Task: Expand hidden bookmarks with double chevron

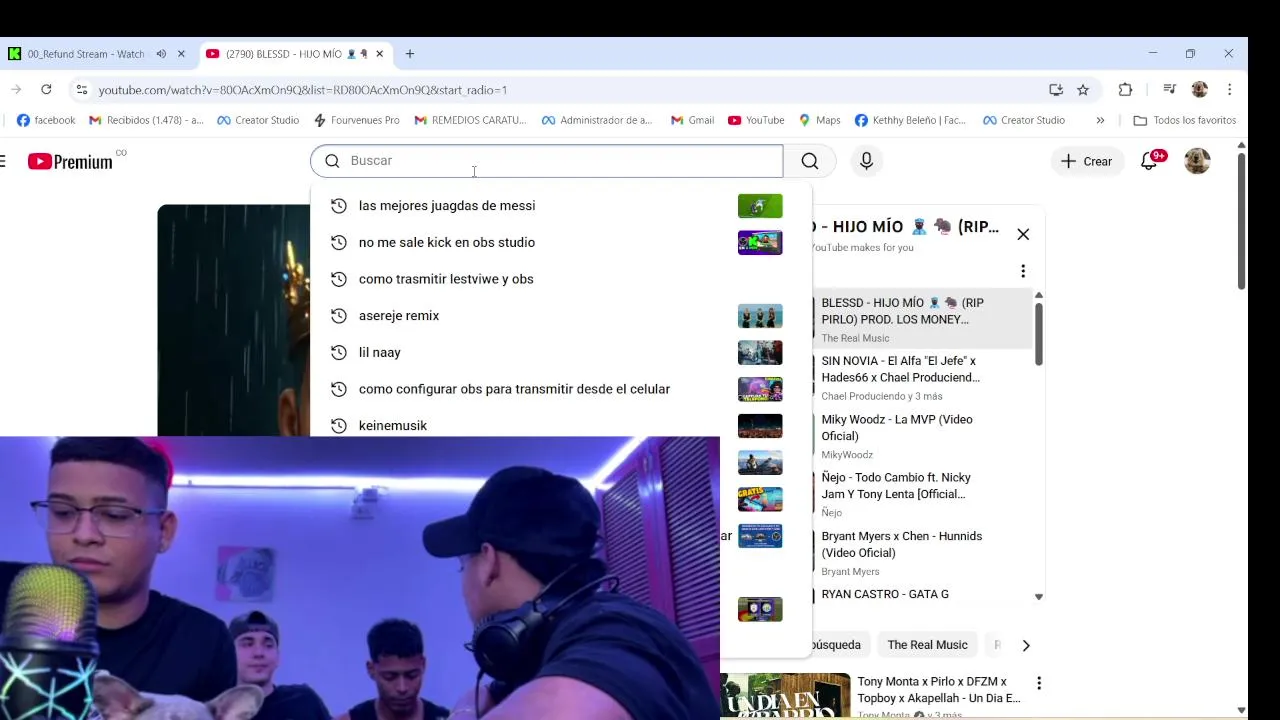Action: [1100, 120]
